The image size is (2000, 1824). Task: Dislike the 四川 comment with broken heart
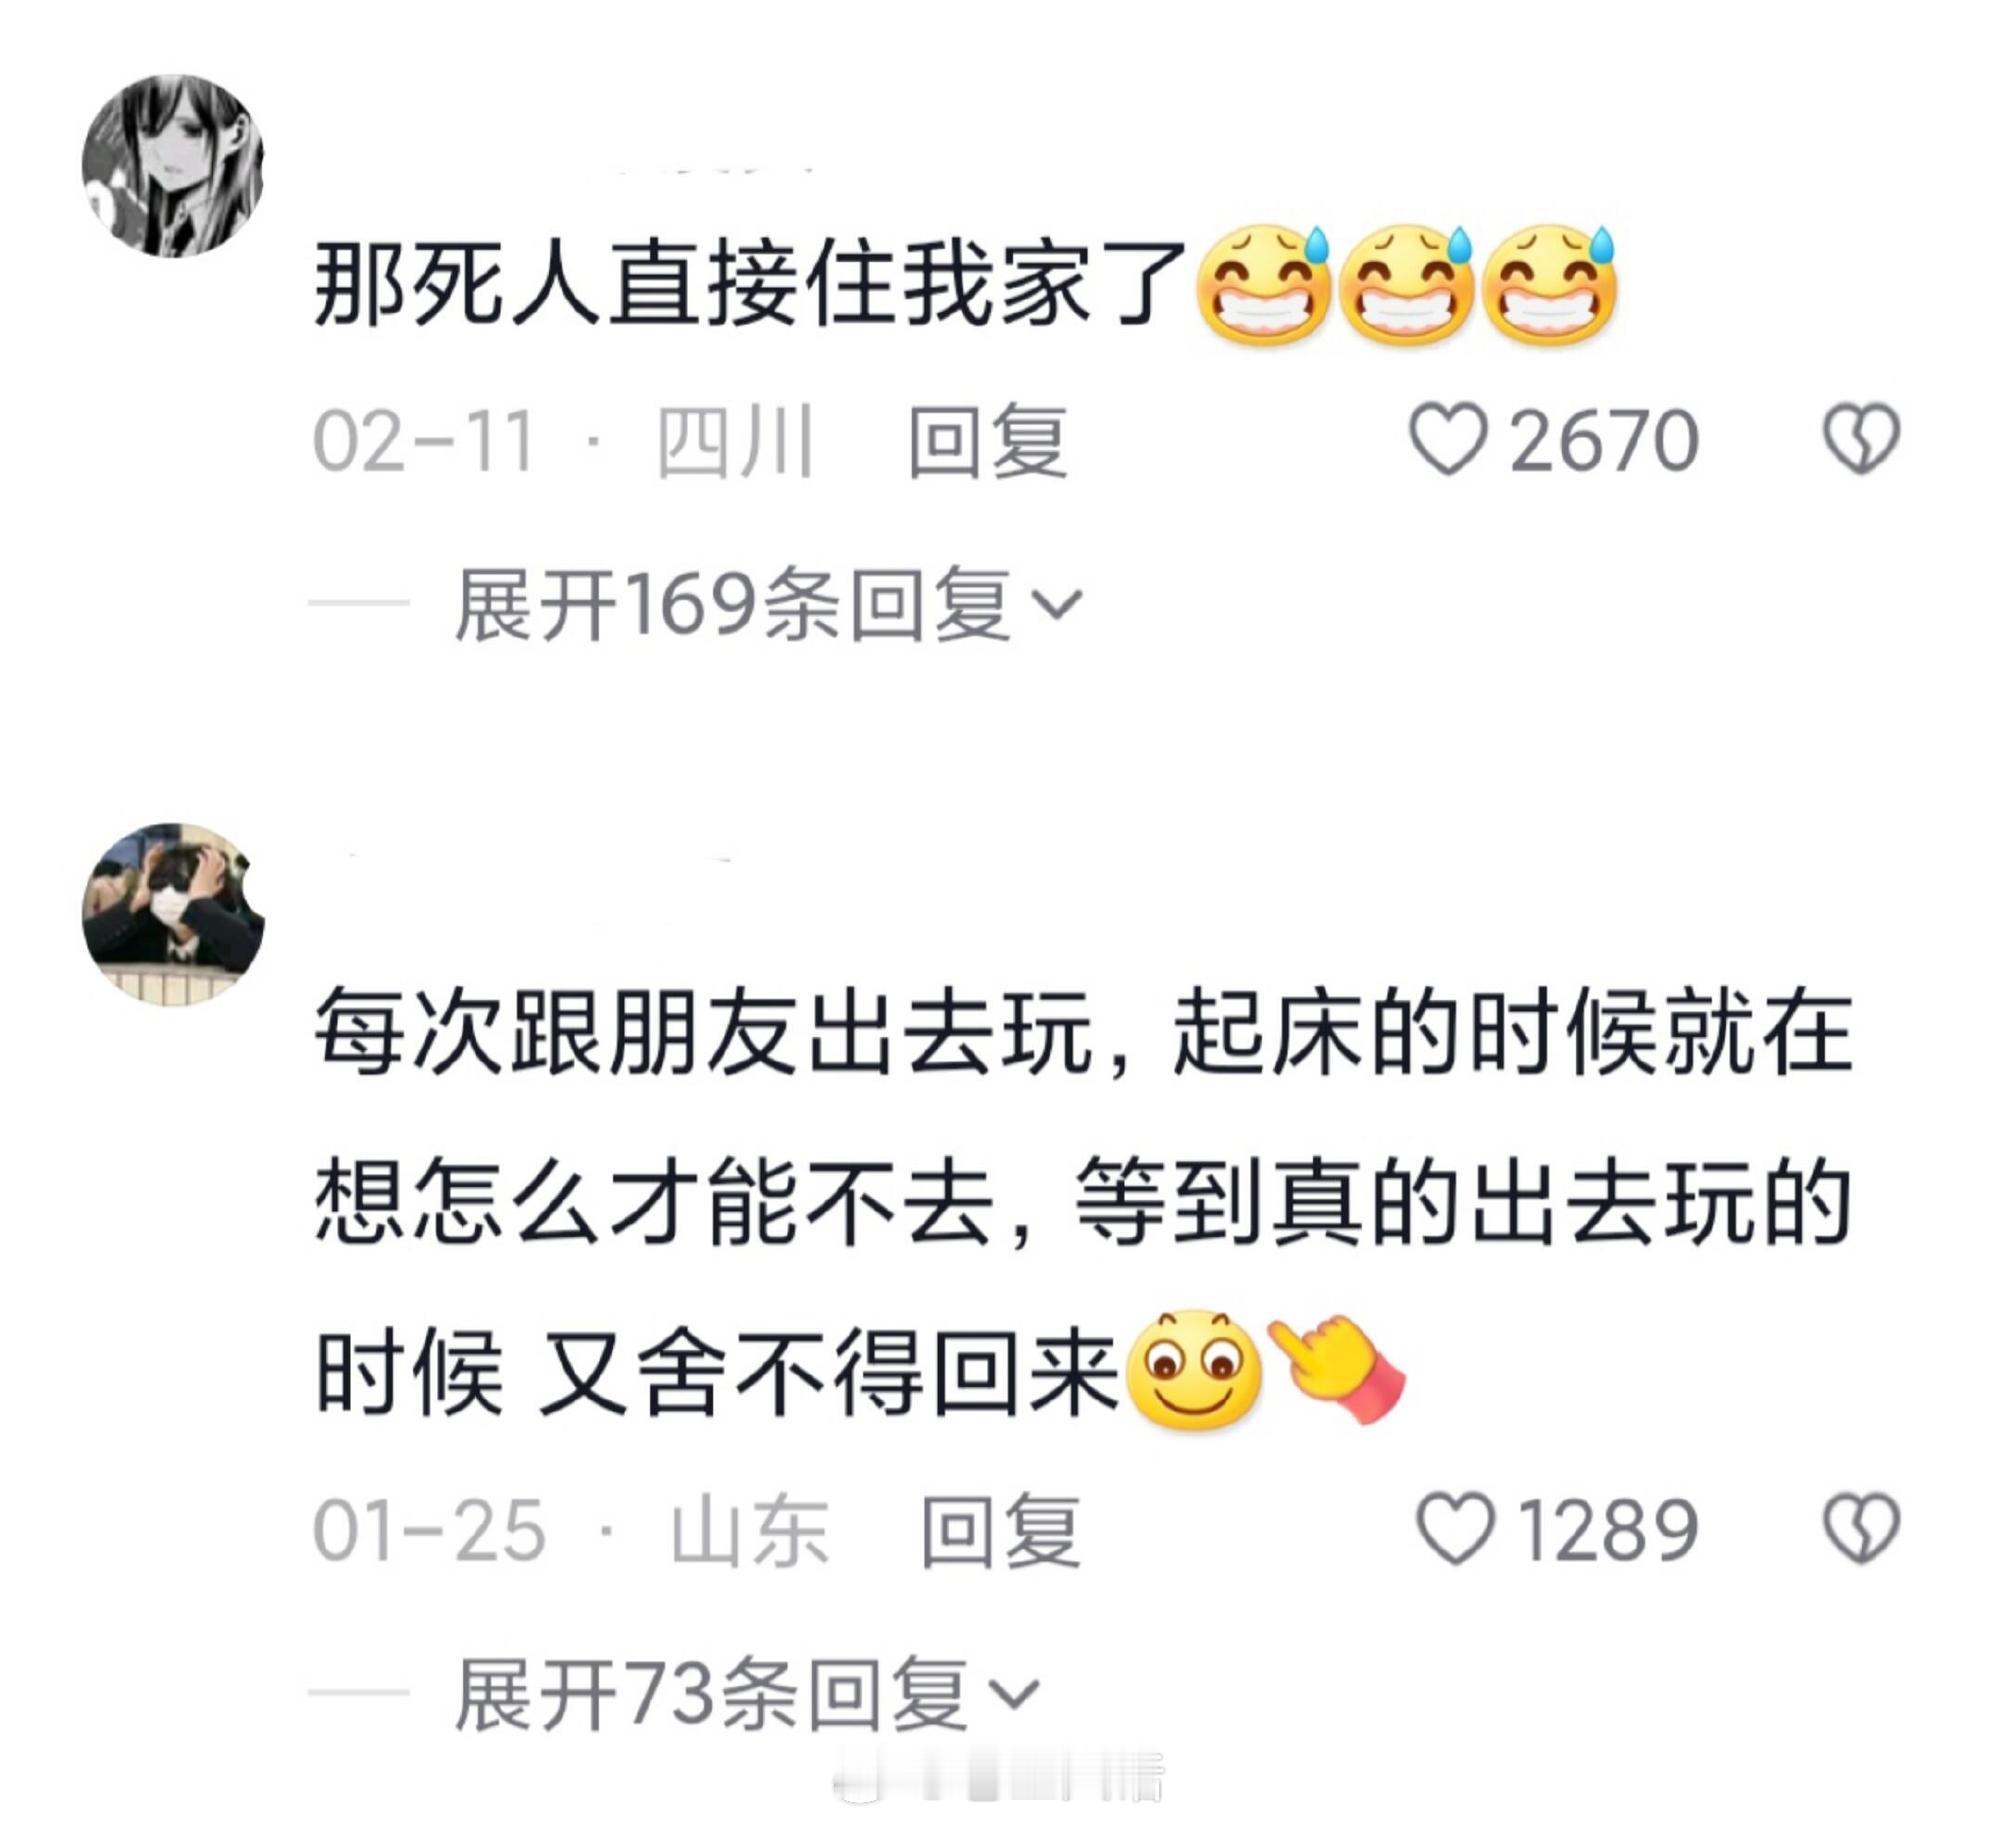coord(1861,439)
